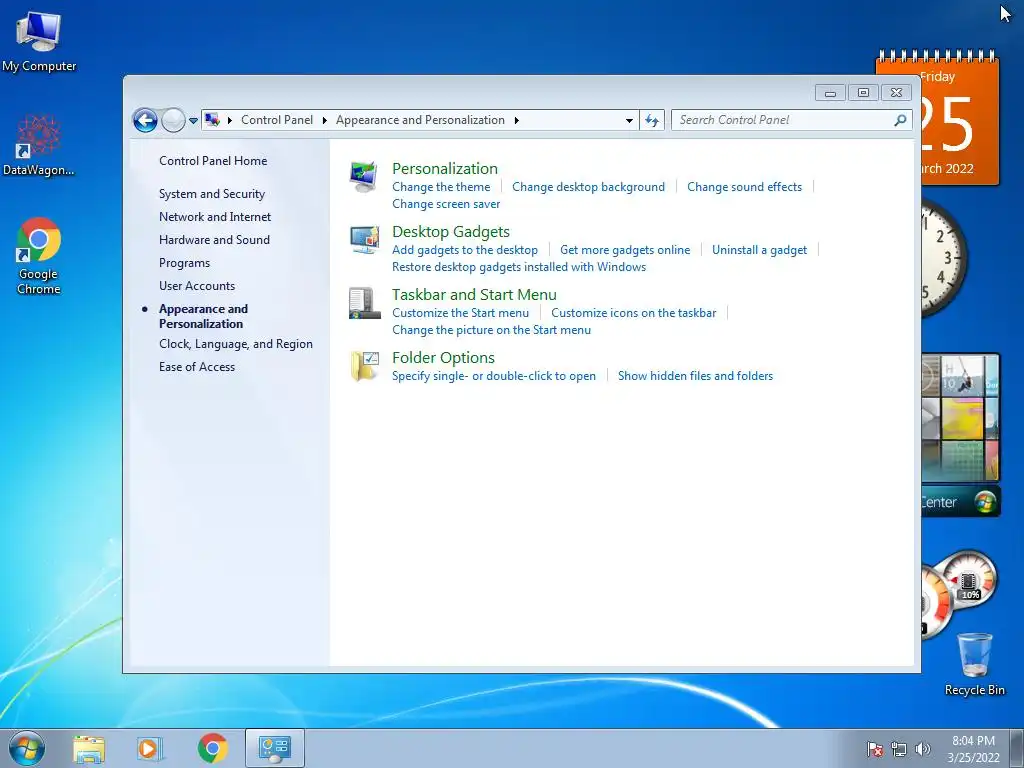Viewport: 1024px width, 768px height.
Task: Open Action Center flag in tray
Action: pyautogui.click(x=874, y=749)
